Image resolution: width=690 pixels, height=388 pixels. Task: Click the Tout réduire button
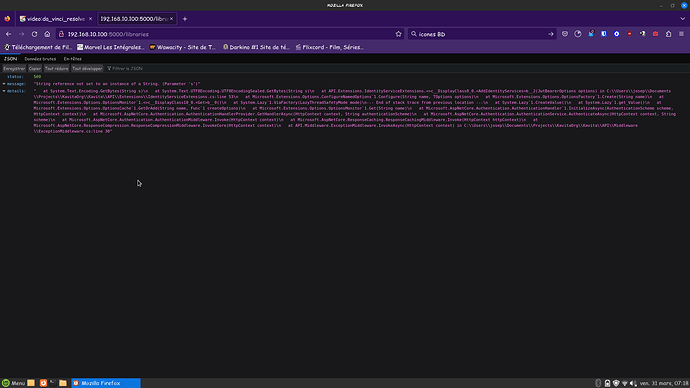[56, 69]
